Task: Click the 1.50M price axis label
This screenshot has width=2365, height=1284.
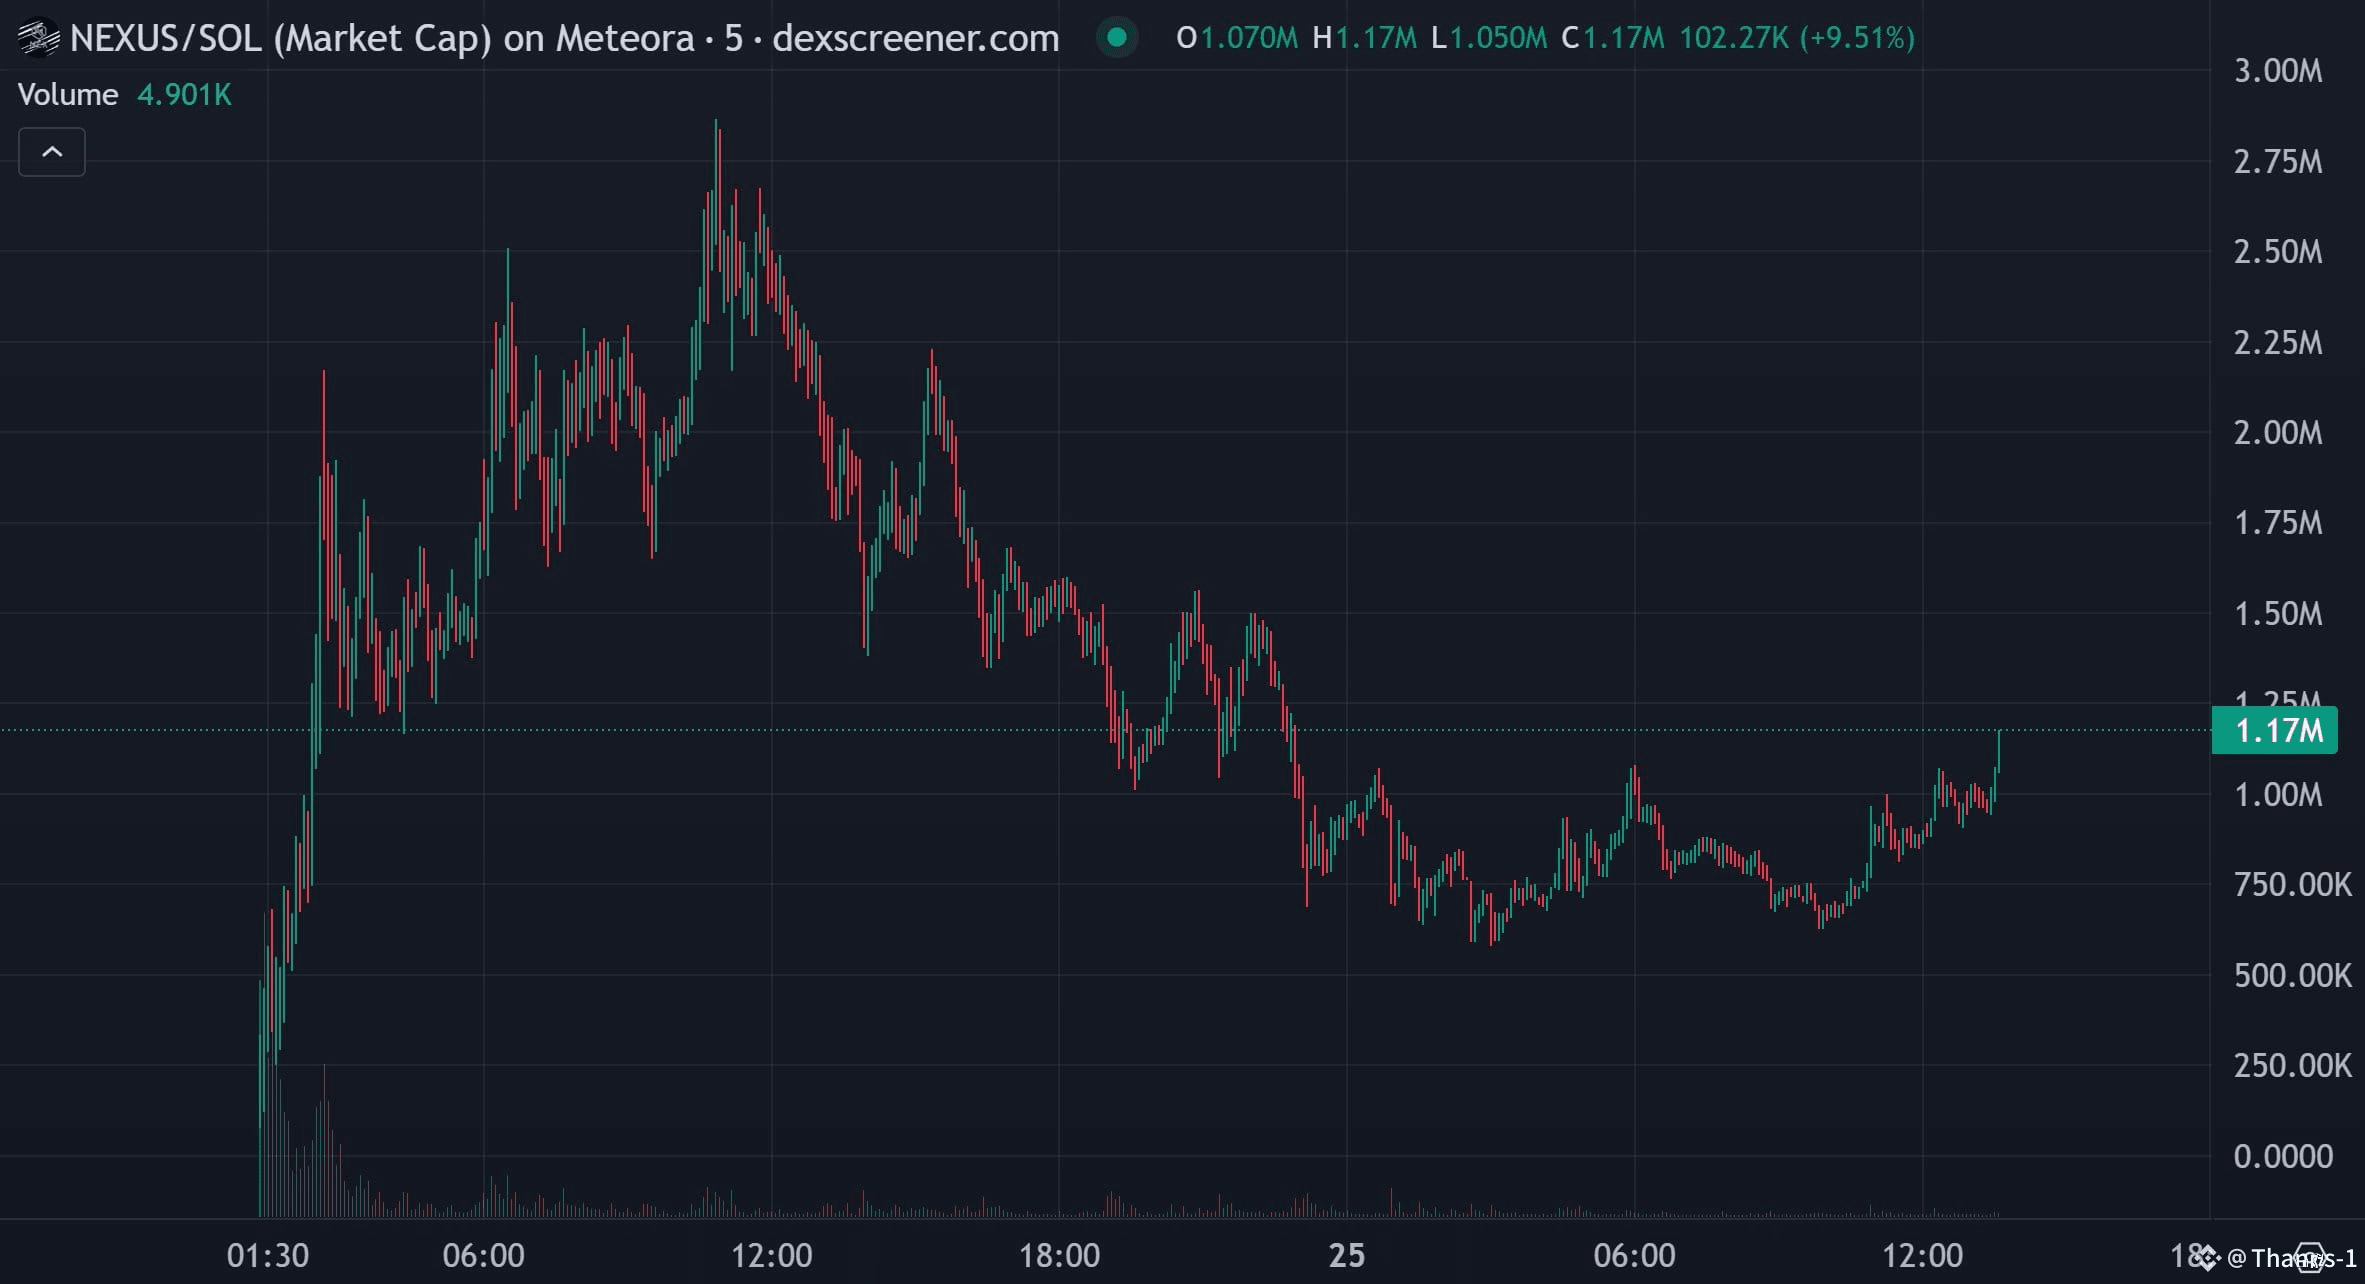Action: coord(2278,613)
